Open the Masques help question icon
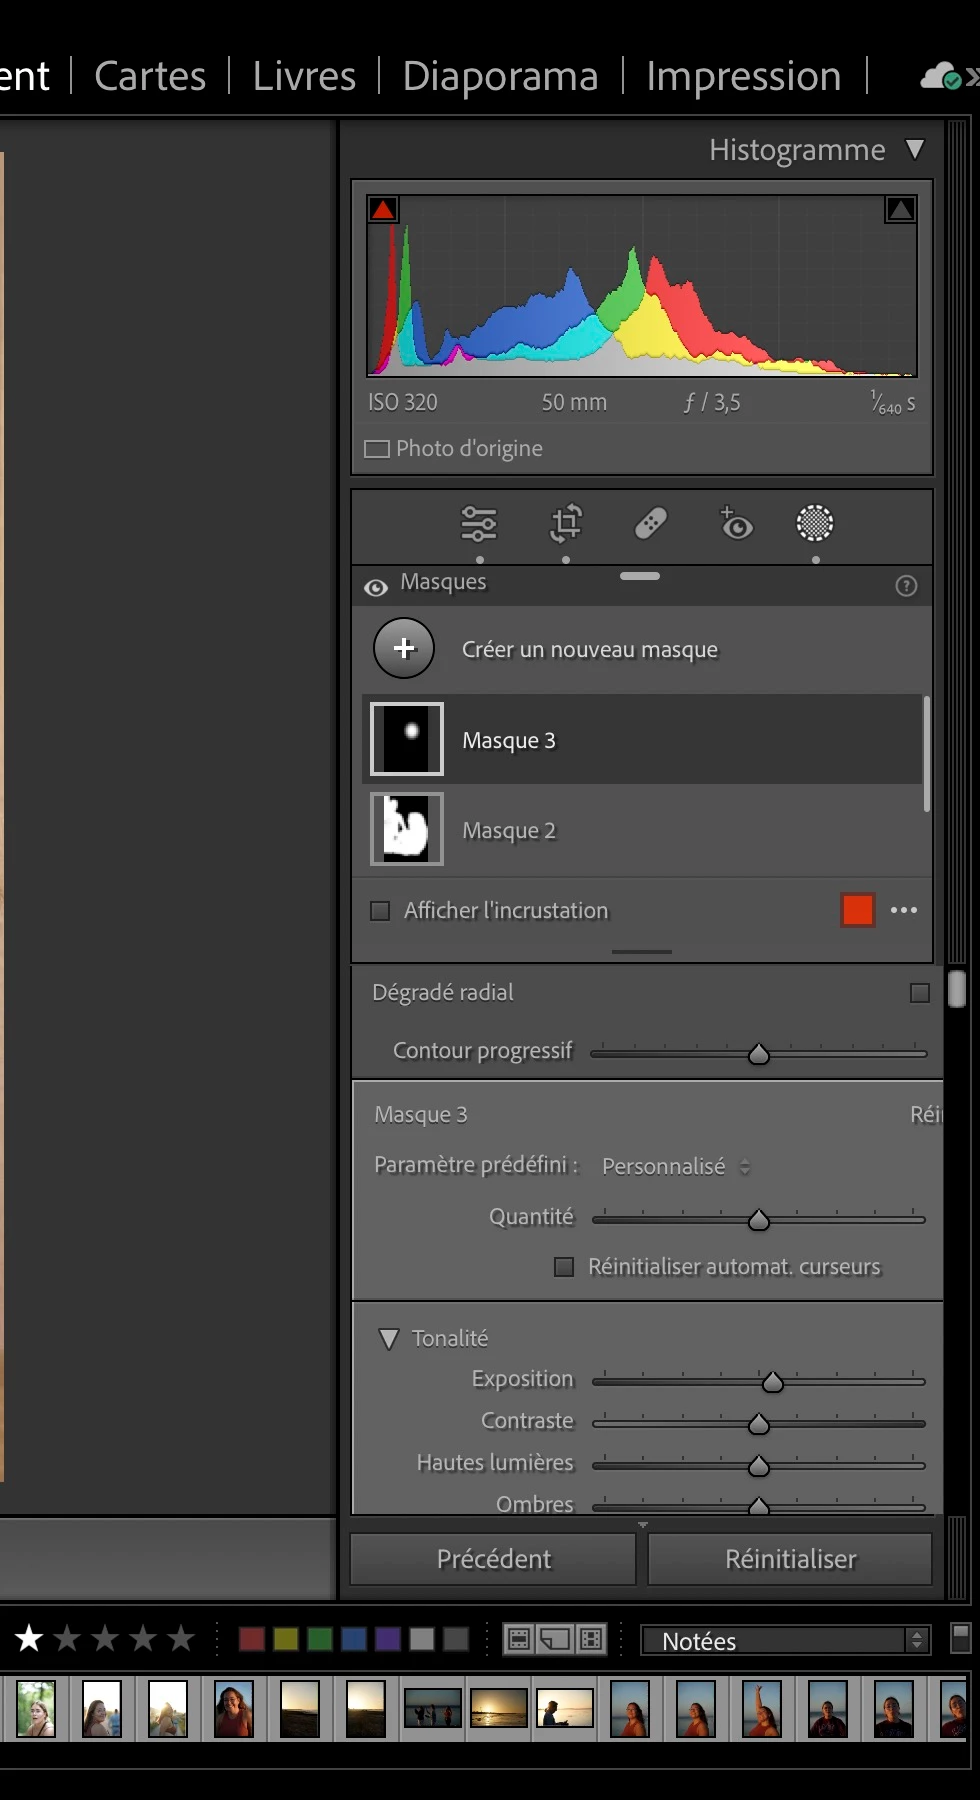980x1800 pixels. click(x=906, y=586)
